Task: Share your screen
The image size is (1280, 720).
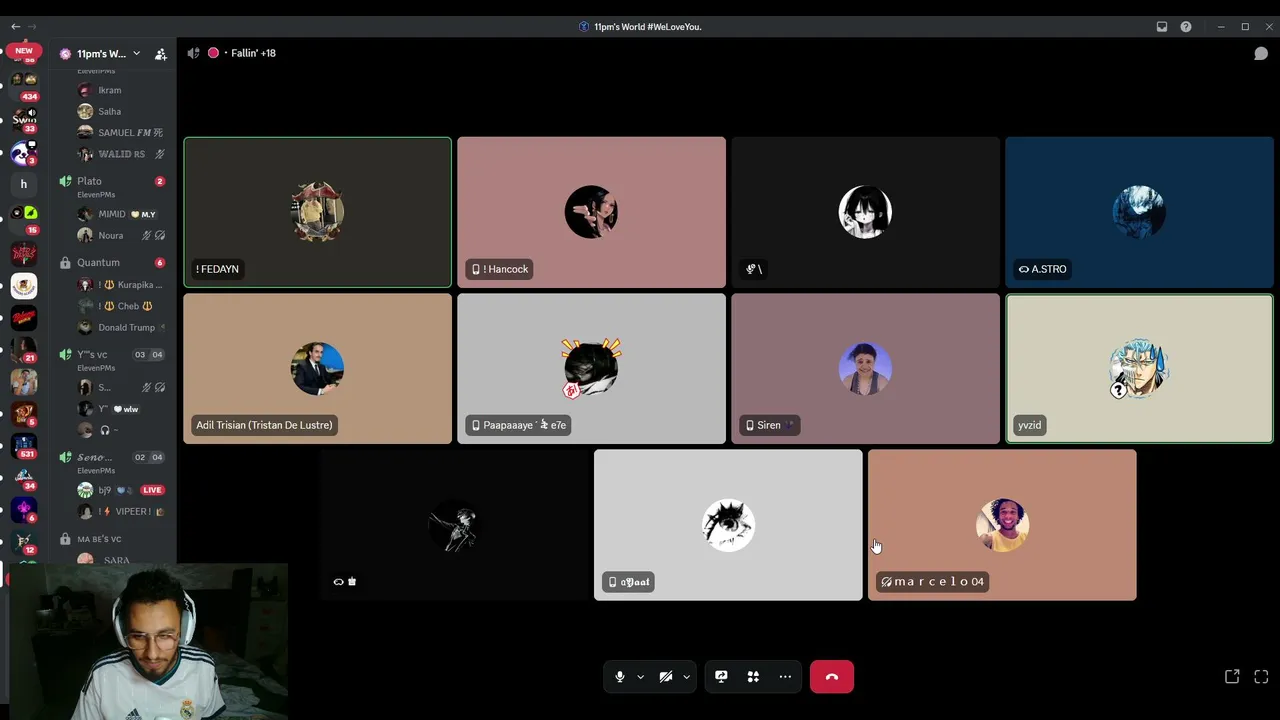Action: 721,677
